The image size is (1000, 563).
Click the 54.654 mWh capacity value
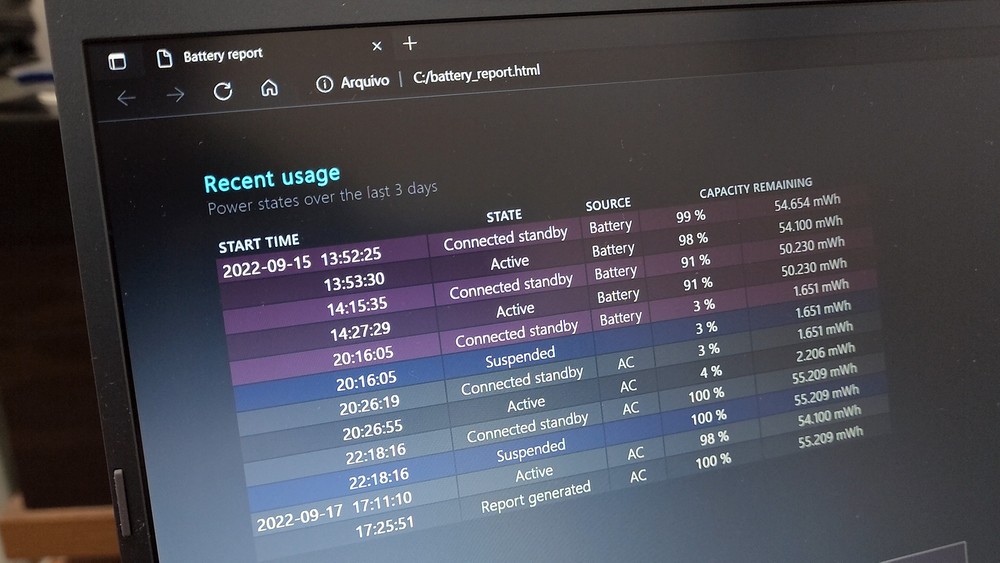click(807, 205)
